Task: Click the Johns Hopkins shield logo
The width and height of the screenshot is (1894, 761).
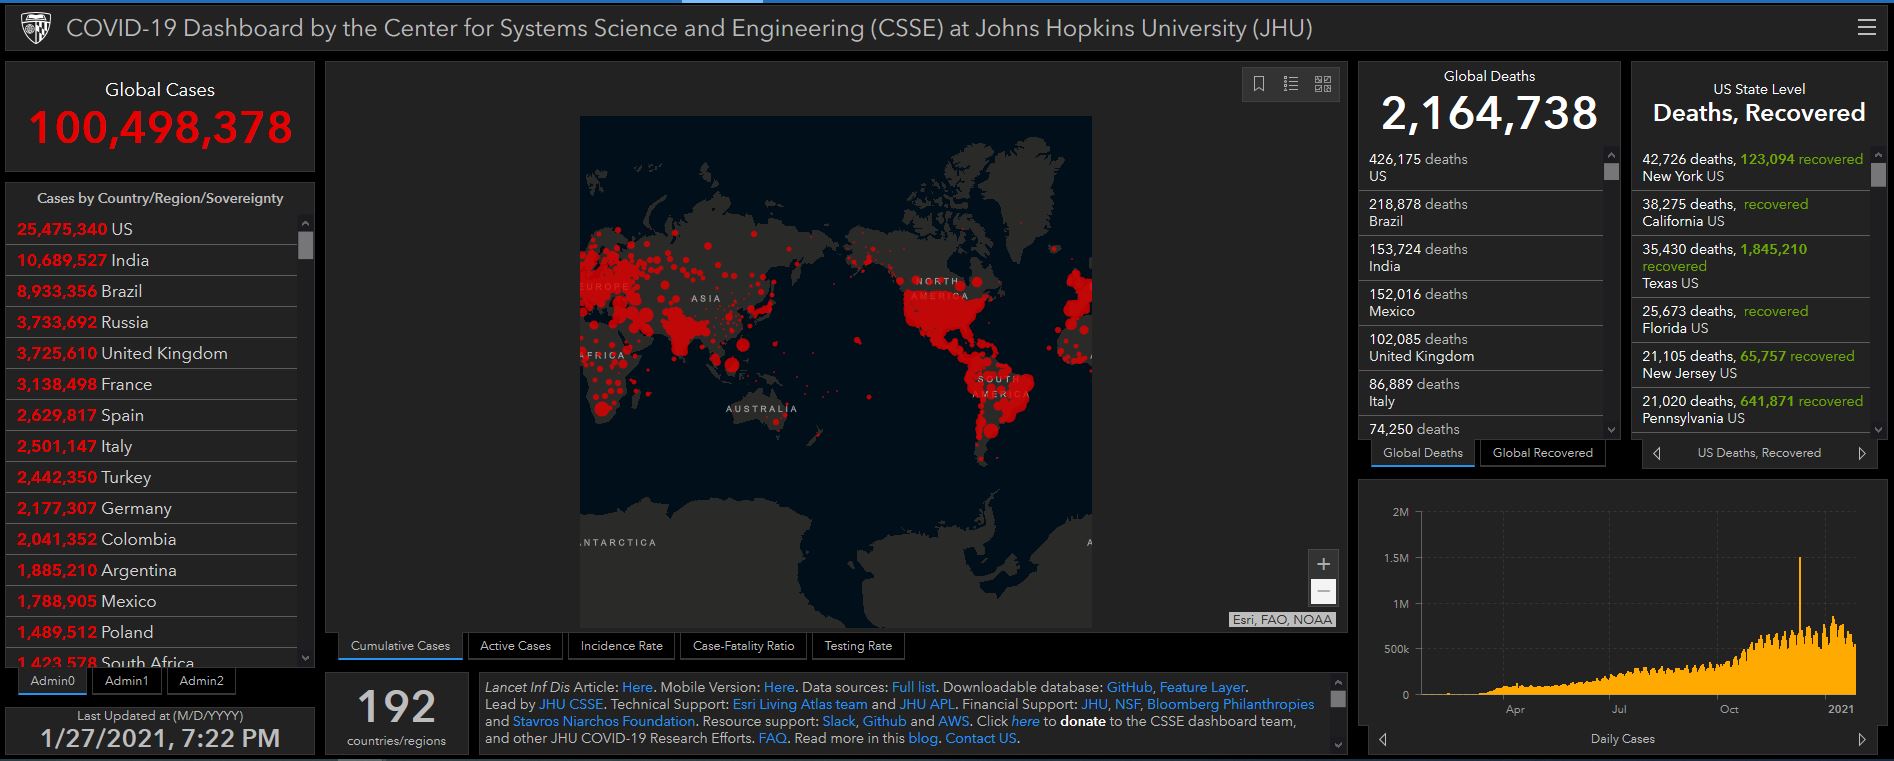Action: coord(36,28)
